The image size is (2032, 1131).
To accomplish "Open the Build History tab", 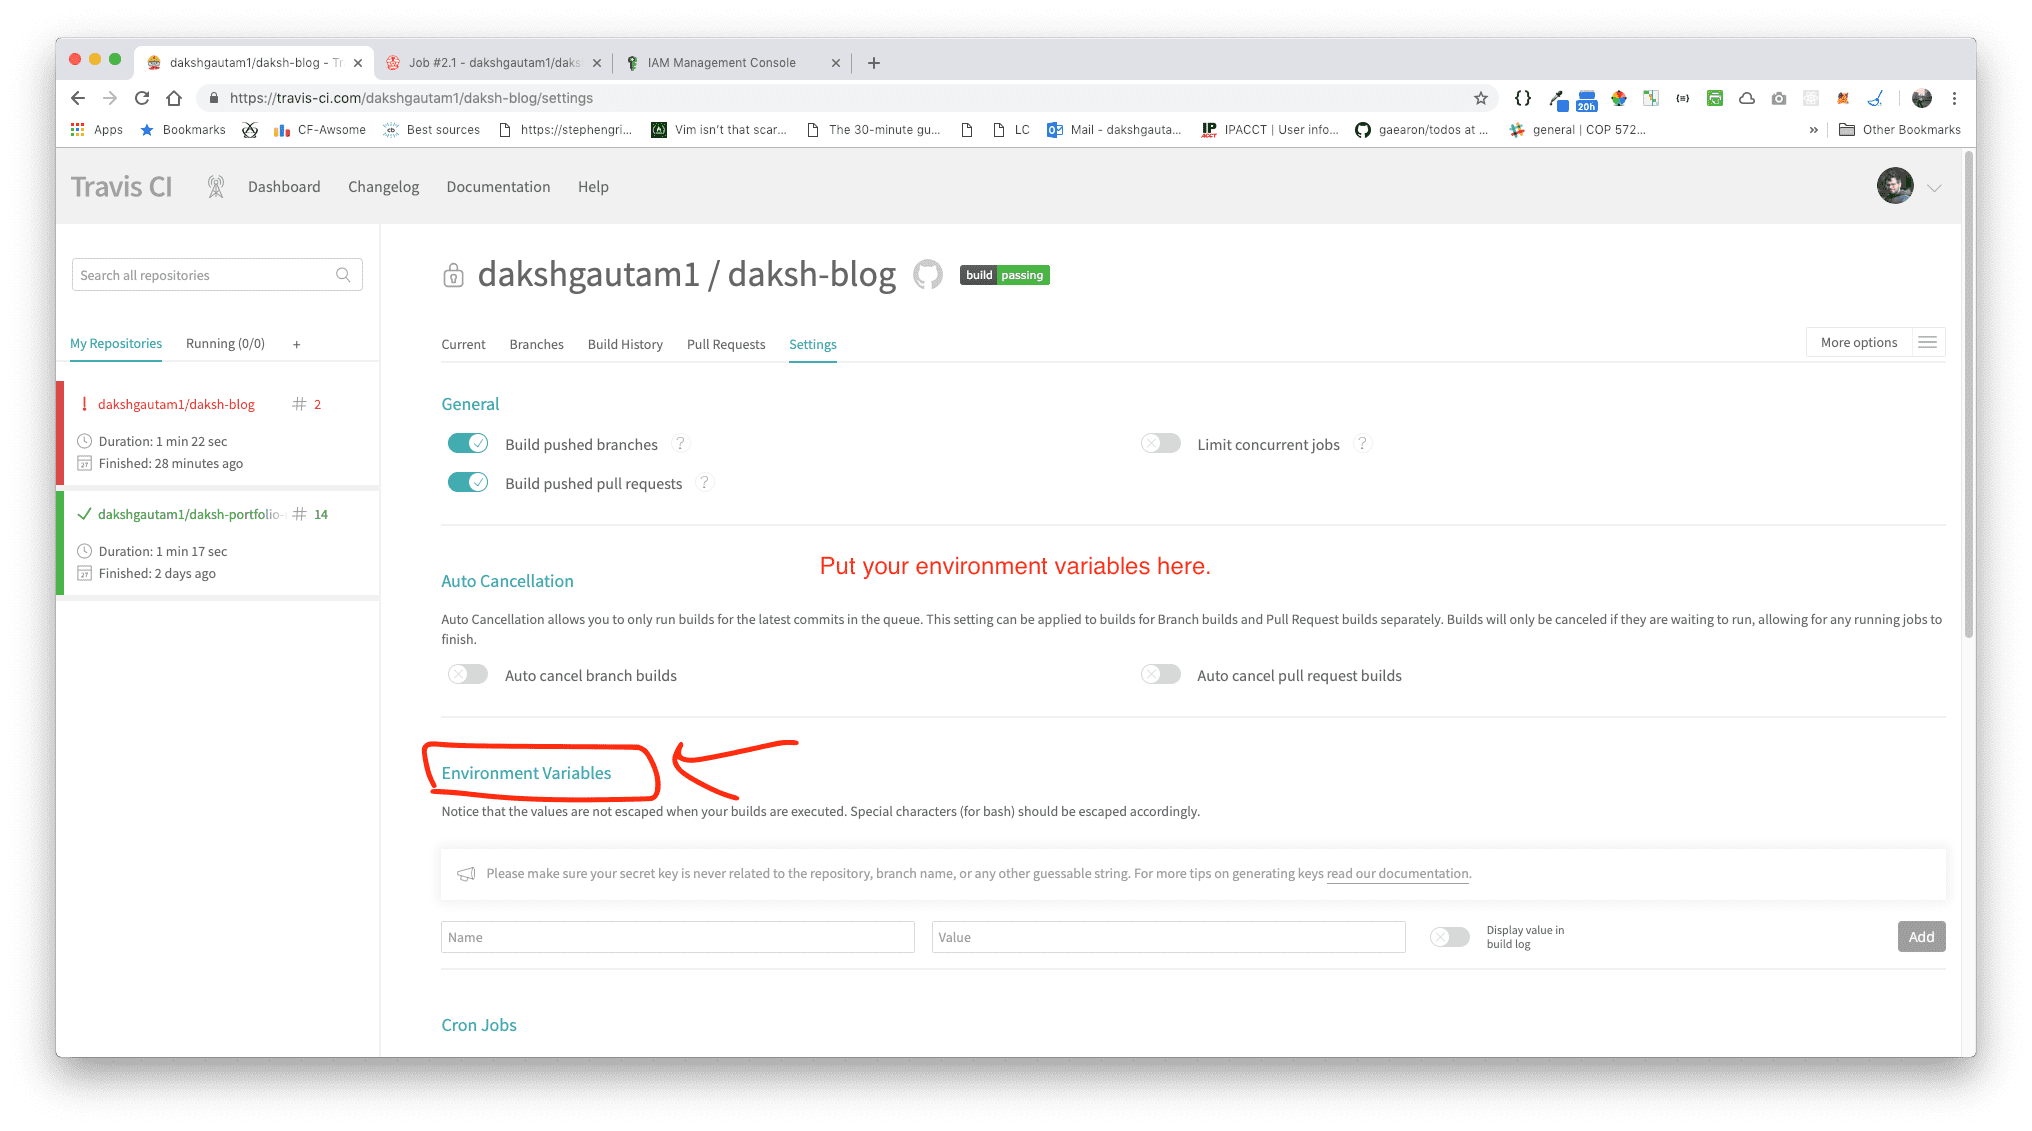I will coord(625,345).
